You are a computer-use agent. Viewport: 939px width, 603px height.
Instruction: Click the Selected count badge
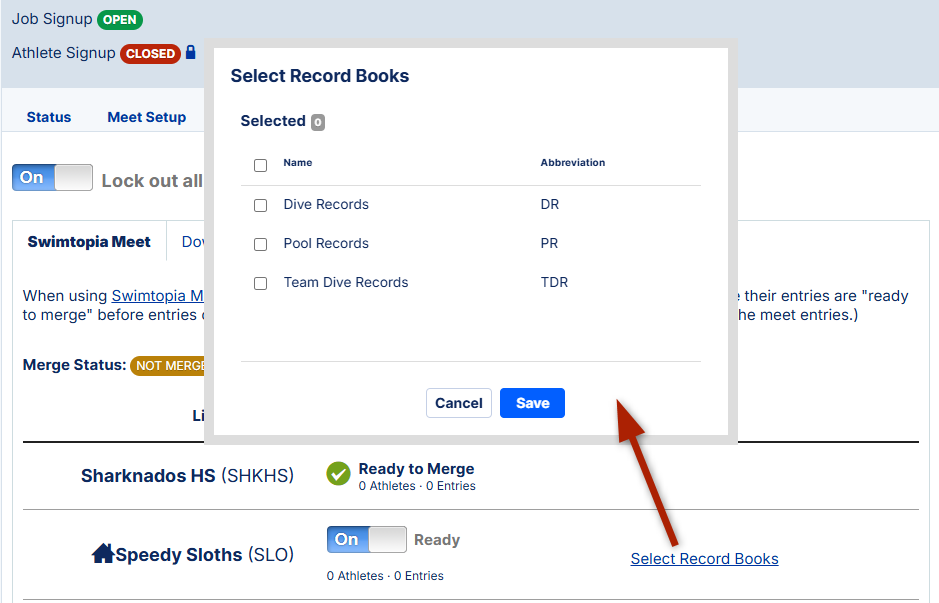click(x=318, y=122)
